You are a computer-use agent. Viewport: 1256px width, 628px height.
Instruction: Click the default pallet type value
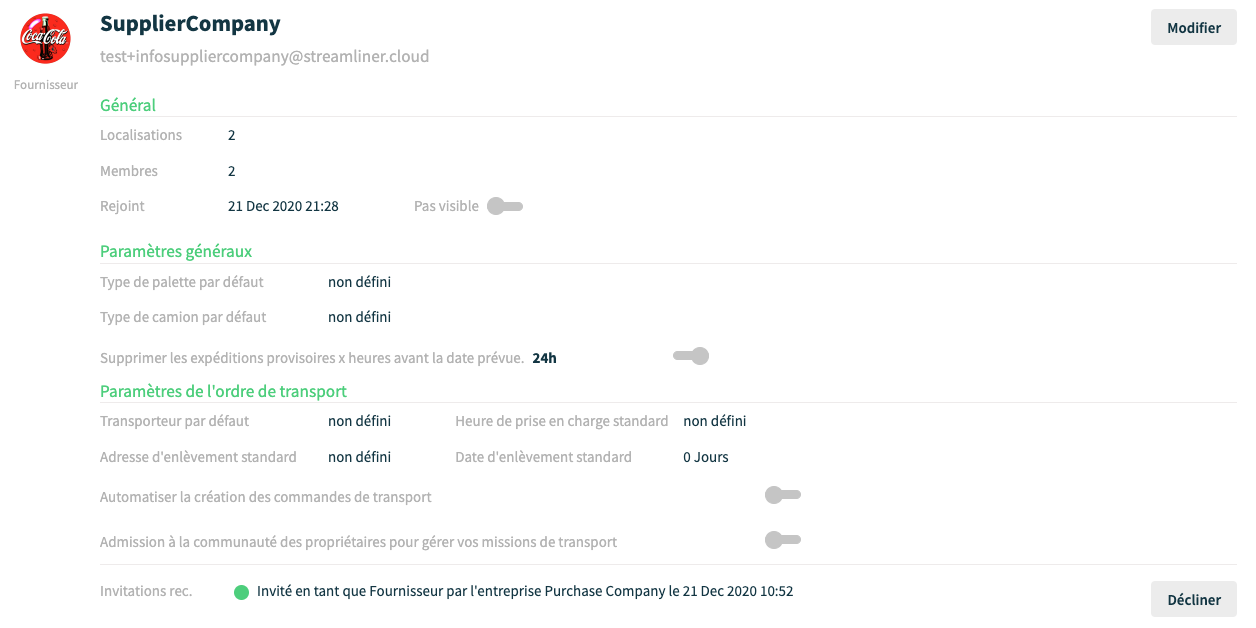(359, 282)
